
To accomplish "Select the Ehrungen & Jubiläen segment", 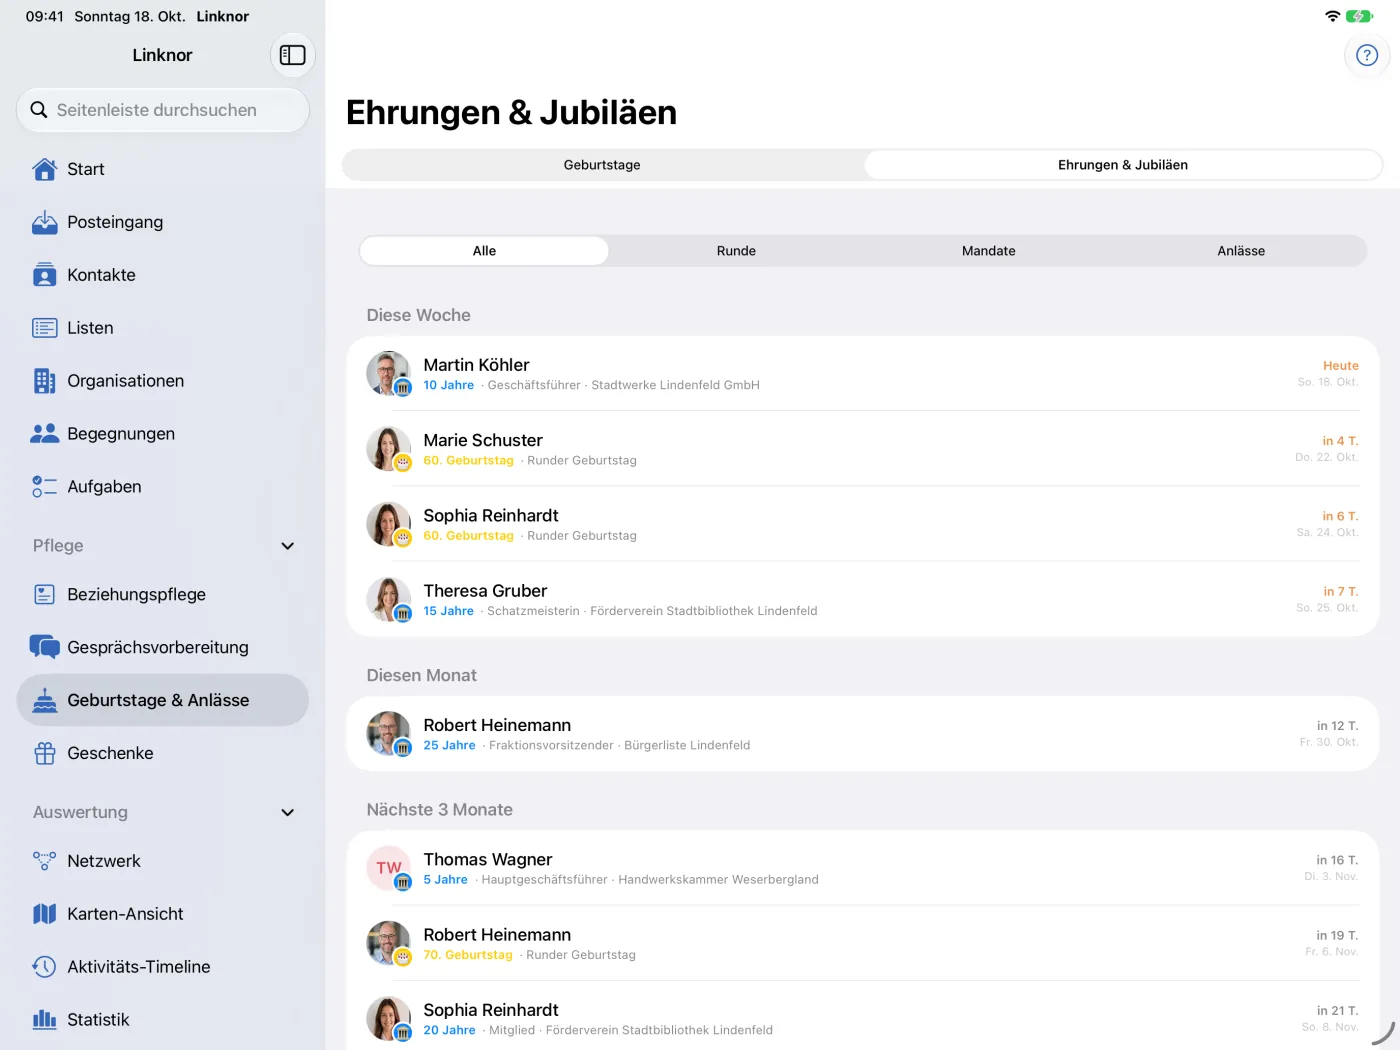I will (x=1123, y=165).
